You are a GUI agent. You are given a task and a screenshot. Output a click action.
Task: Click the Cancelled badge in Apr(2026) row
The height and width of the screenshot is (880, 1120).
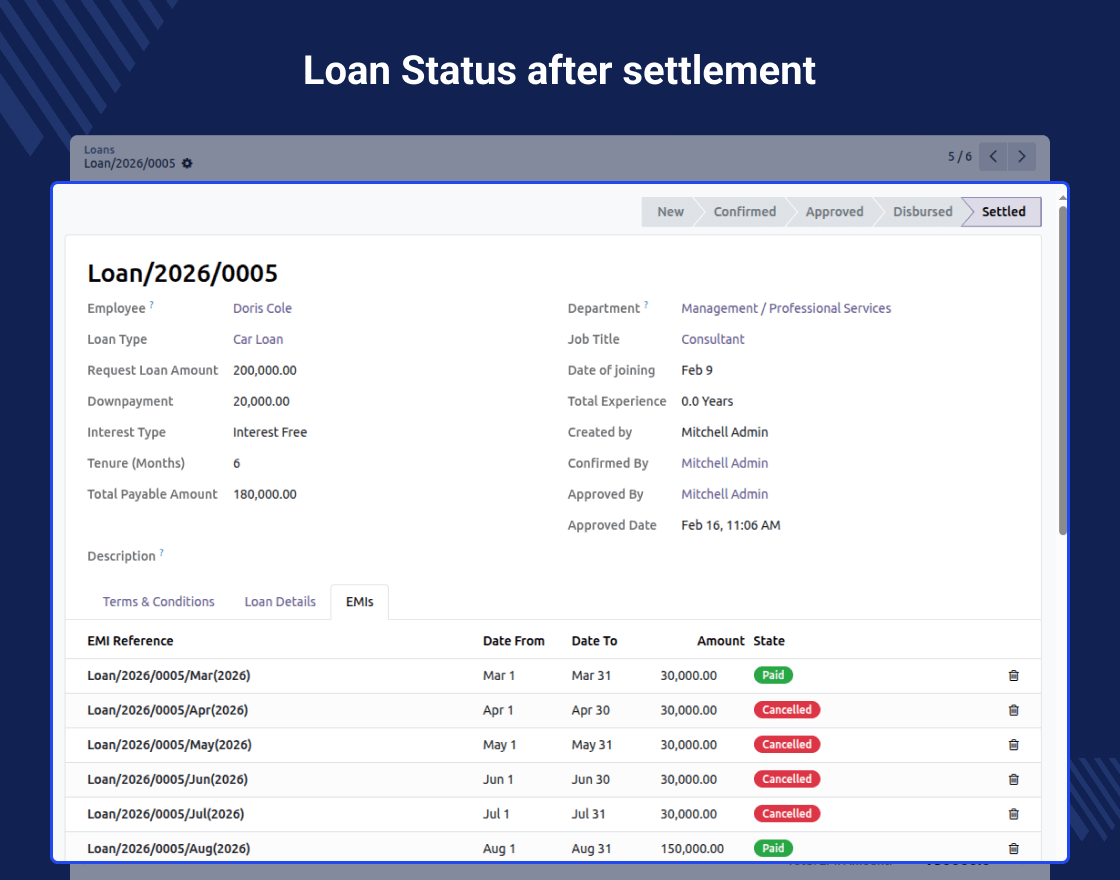786,710
